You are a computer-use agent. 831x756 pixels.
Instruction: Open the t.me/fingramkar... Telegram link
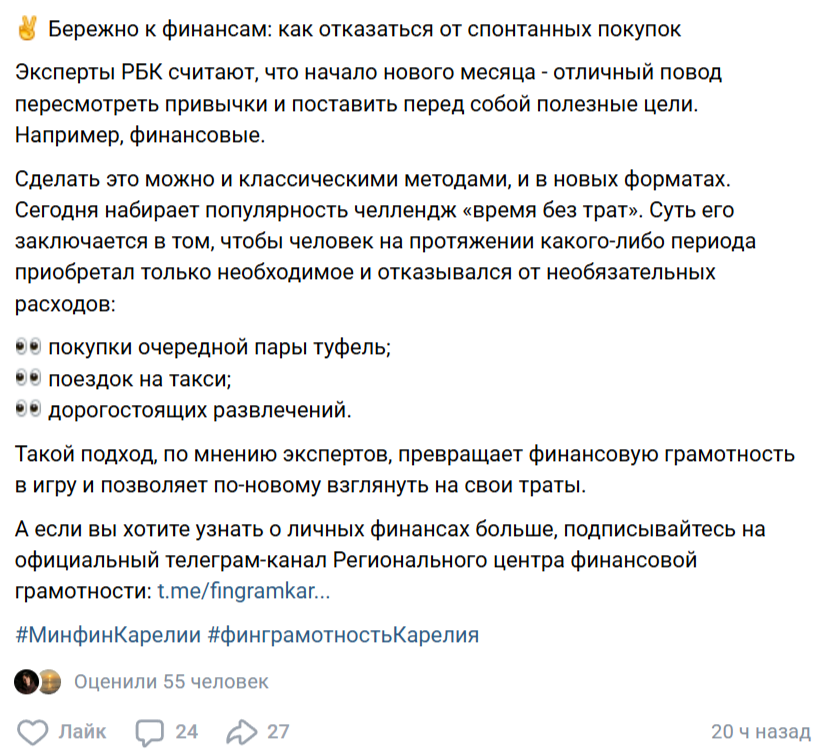click(244, 591)
